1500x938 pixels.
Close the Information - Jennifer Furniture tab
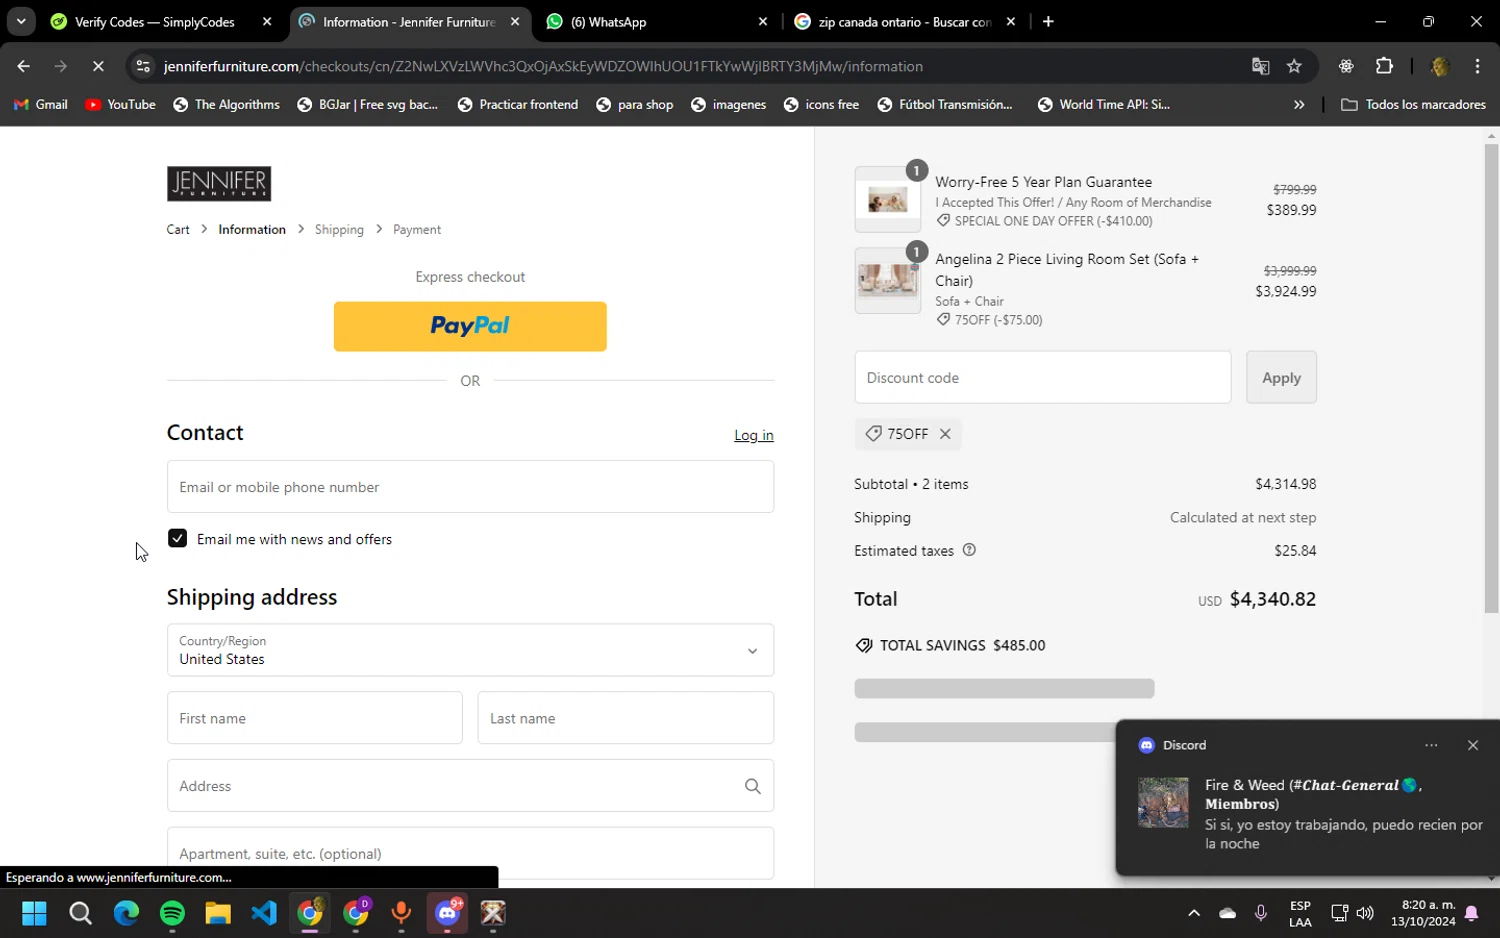515,21
